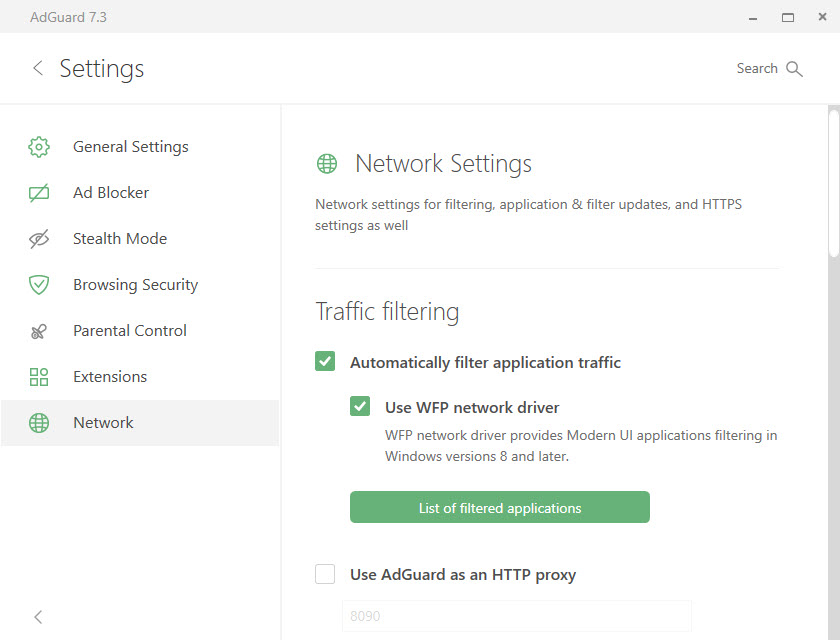Click the magnifying glass search icon

tap(794, 69)
